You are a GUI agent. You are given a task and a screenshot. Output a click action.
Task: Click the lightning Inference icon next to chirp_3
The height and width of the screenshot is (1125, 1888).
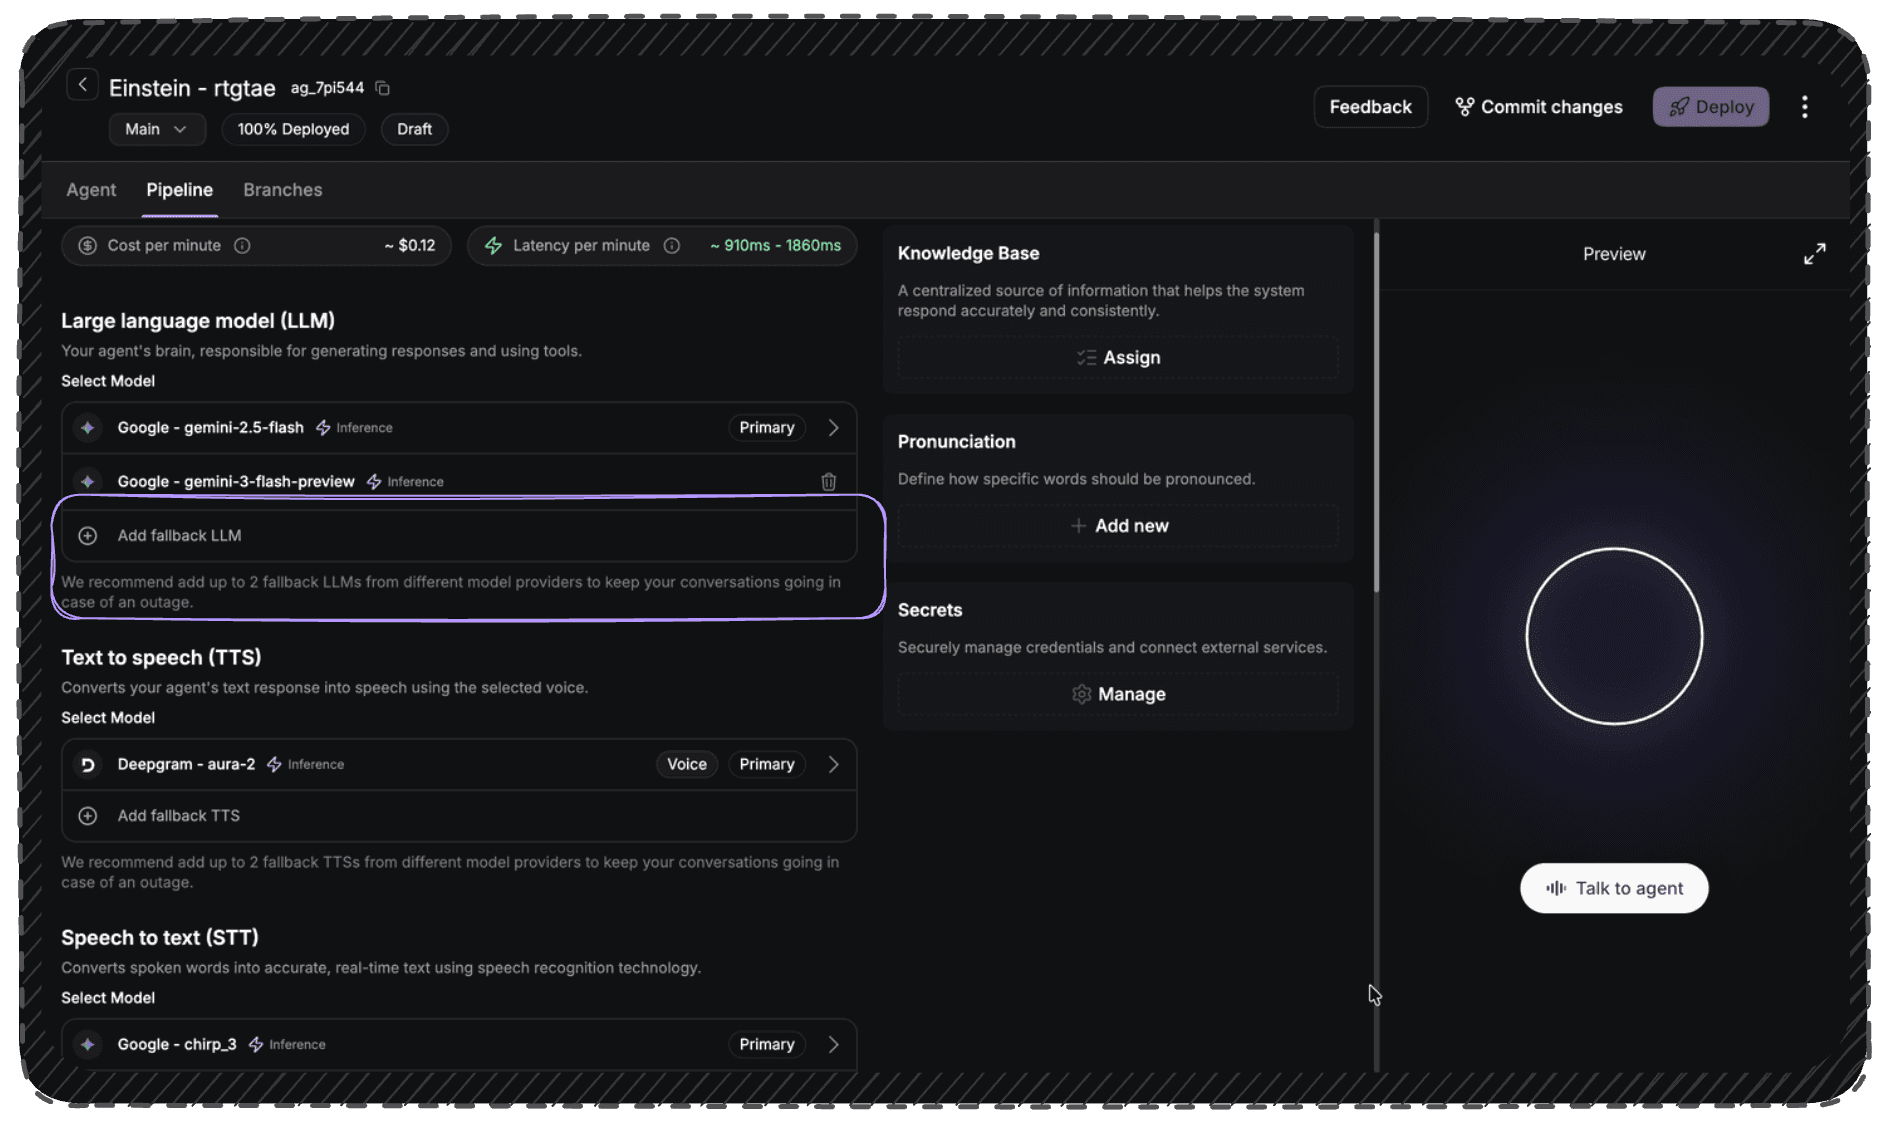(256, 1045)
